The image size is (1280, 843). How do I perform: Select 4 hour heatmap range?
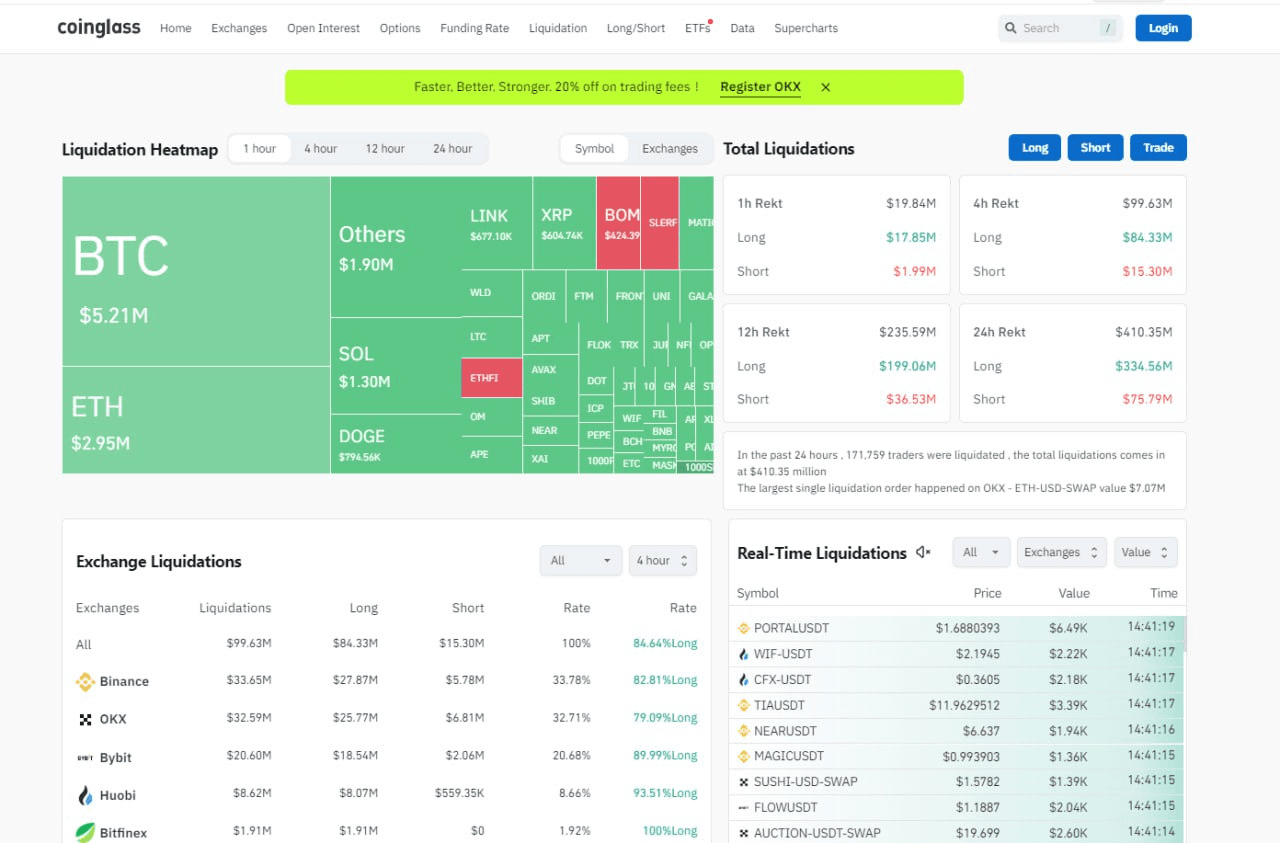(320, 148)
